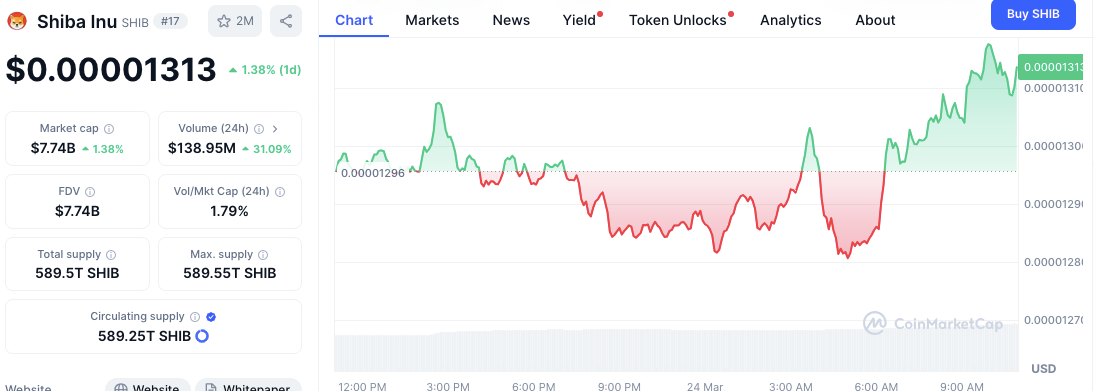Click Vol/Mkt Cap (24h) info icon
Image resolution: width=1094 pixels, height=391 pixels.
pyautogui.click(x=280, y=191)
